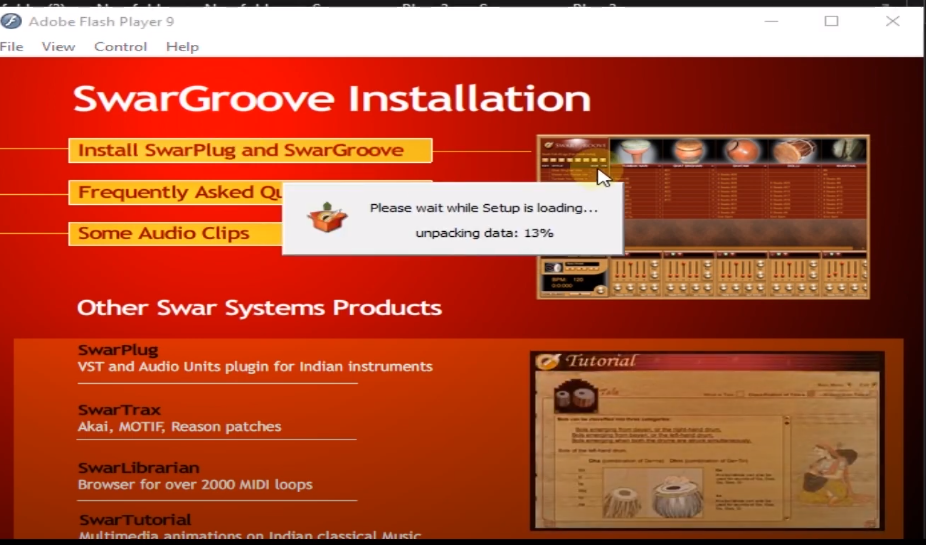Viewport: 926px width, 545px height.
Task: Maximize the Adobe Flash Player window
Action: click(832, 21)
